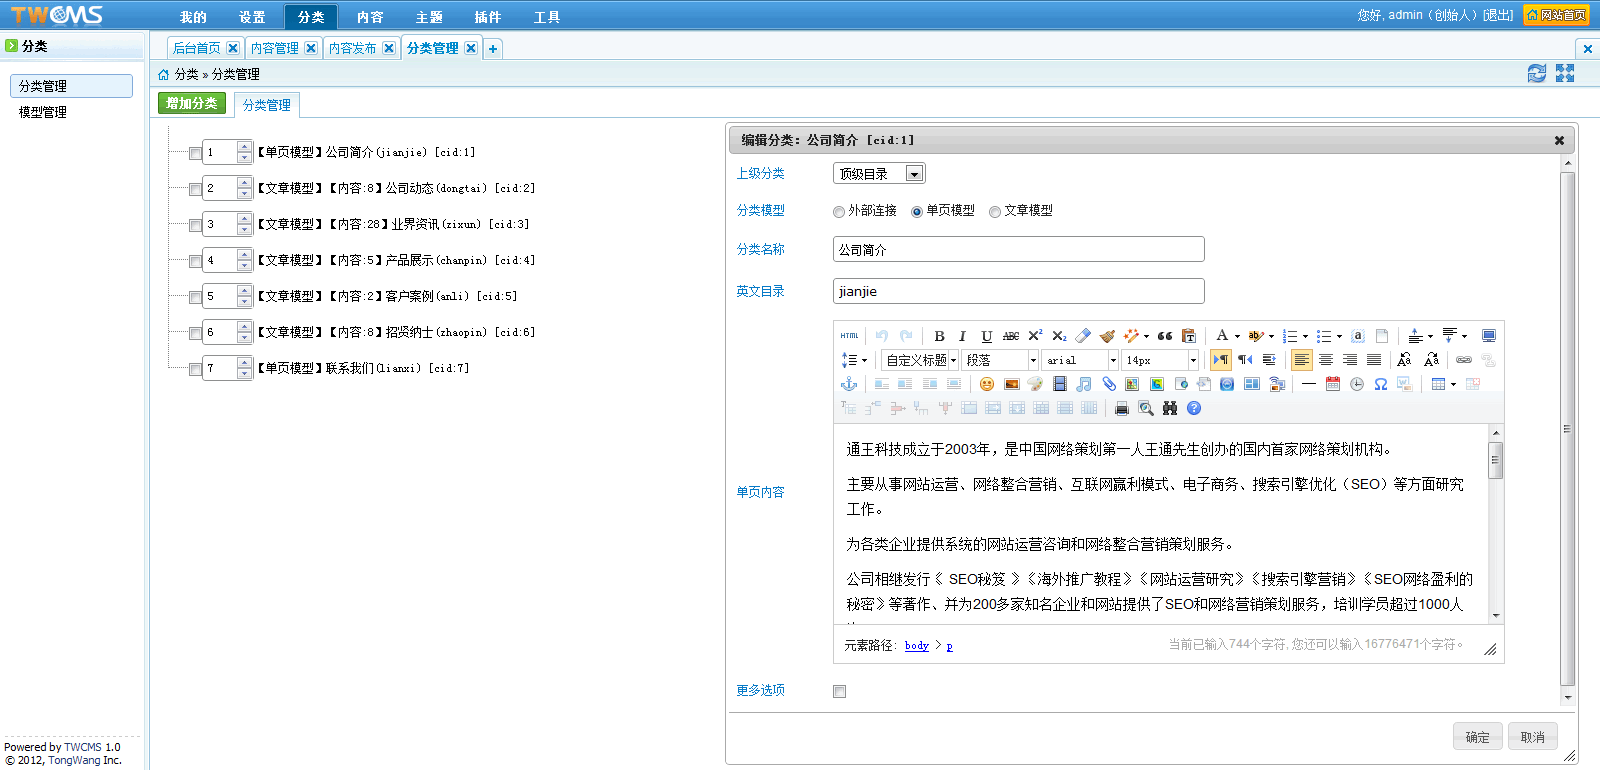
Task: Click the Bold formatting icon in editor
Action: coord(939,336)
